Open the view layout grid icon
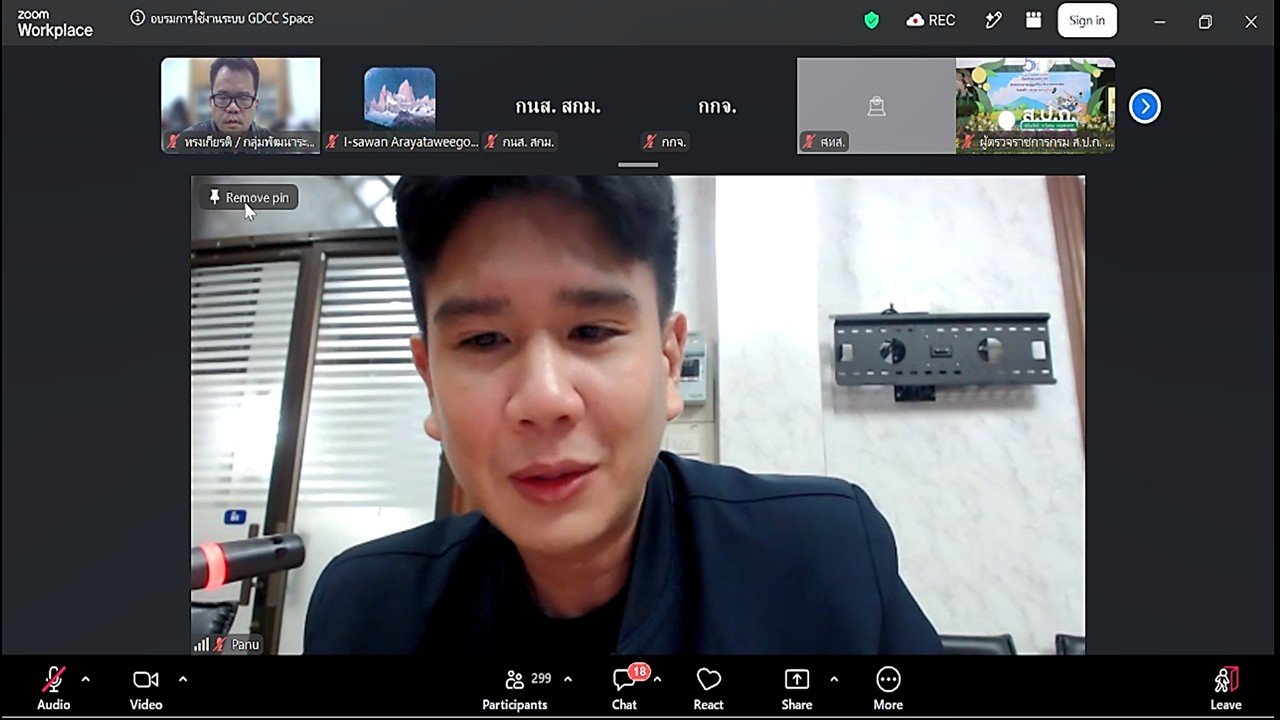This screenshot has width=1280, height=720. [1034, 20]
